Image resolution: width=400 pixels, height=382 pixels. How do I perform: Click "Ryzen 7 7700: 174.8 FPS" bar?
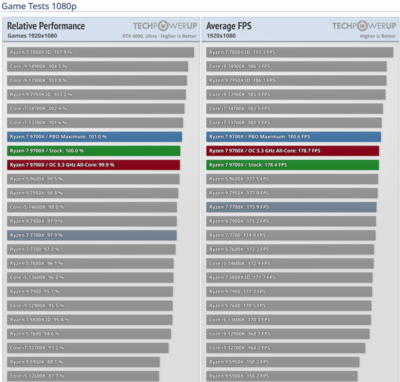click(291, 235)
